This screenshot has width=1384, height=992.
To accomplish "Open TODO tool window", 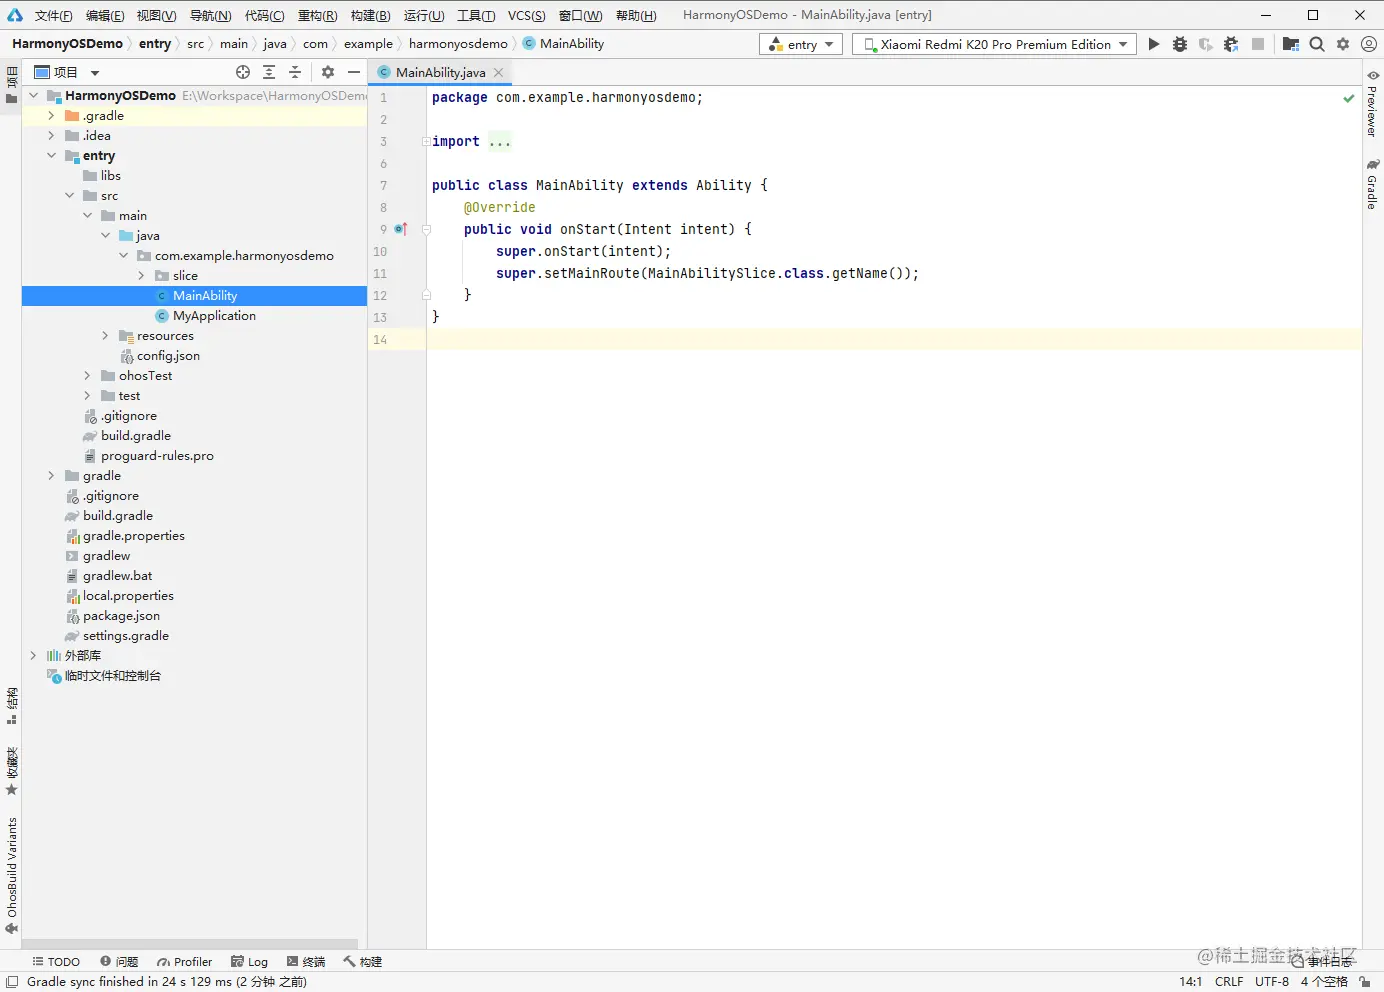I will (x=56, y=962).
